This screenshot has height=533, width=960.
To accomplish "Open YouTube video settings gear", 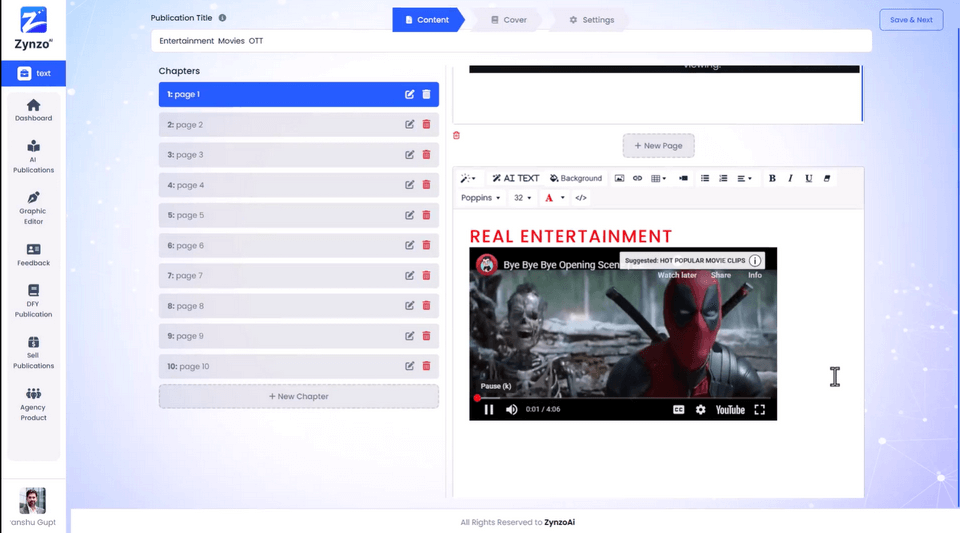I will pos(700,409).
